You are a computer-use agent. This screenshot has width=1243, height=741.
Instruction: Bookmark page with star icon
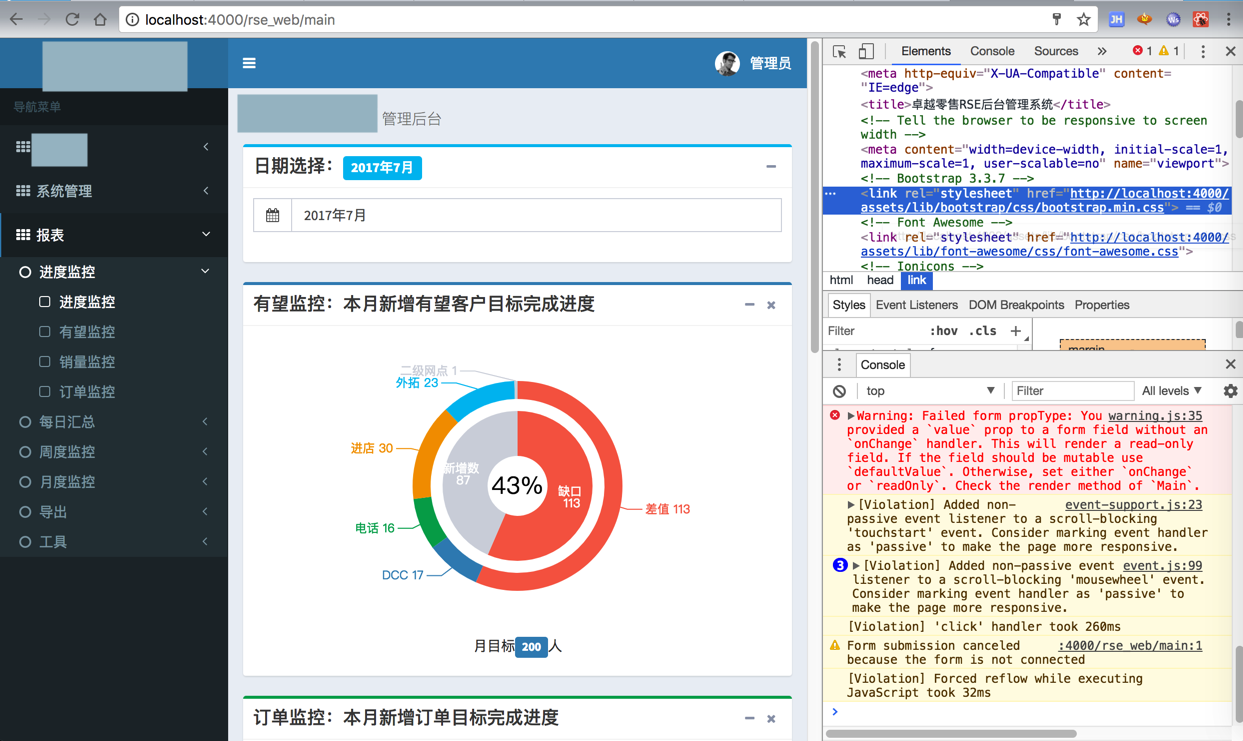[x=1083, y=19]
